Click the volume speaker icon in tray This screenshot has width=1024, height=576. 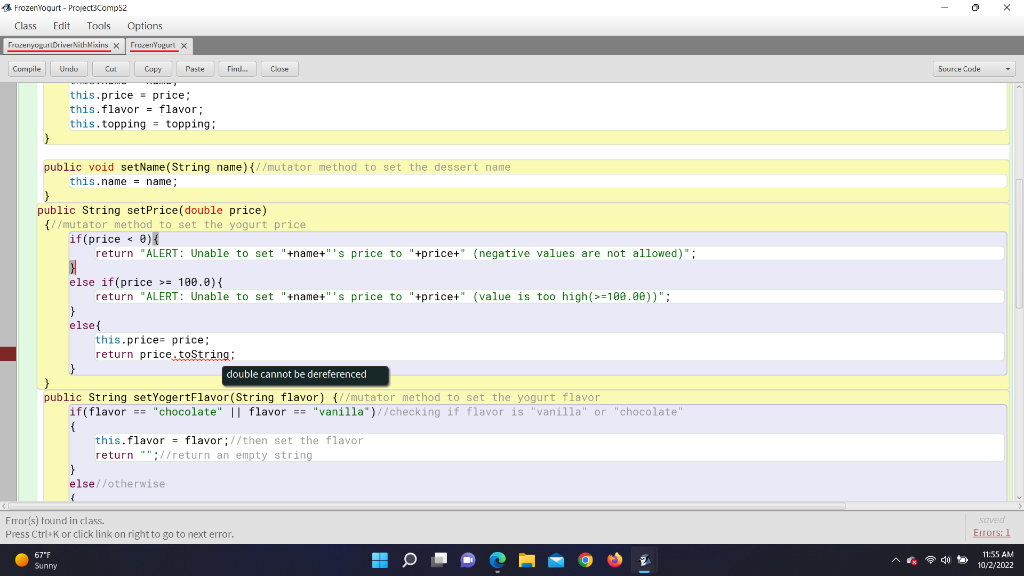947,560
